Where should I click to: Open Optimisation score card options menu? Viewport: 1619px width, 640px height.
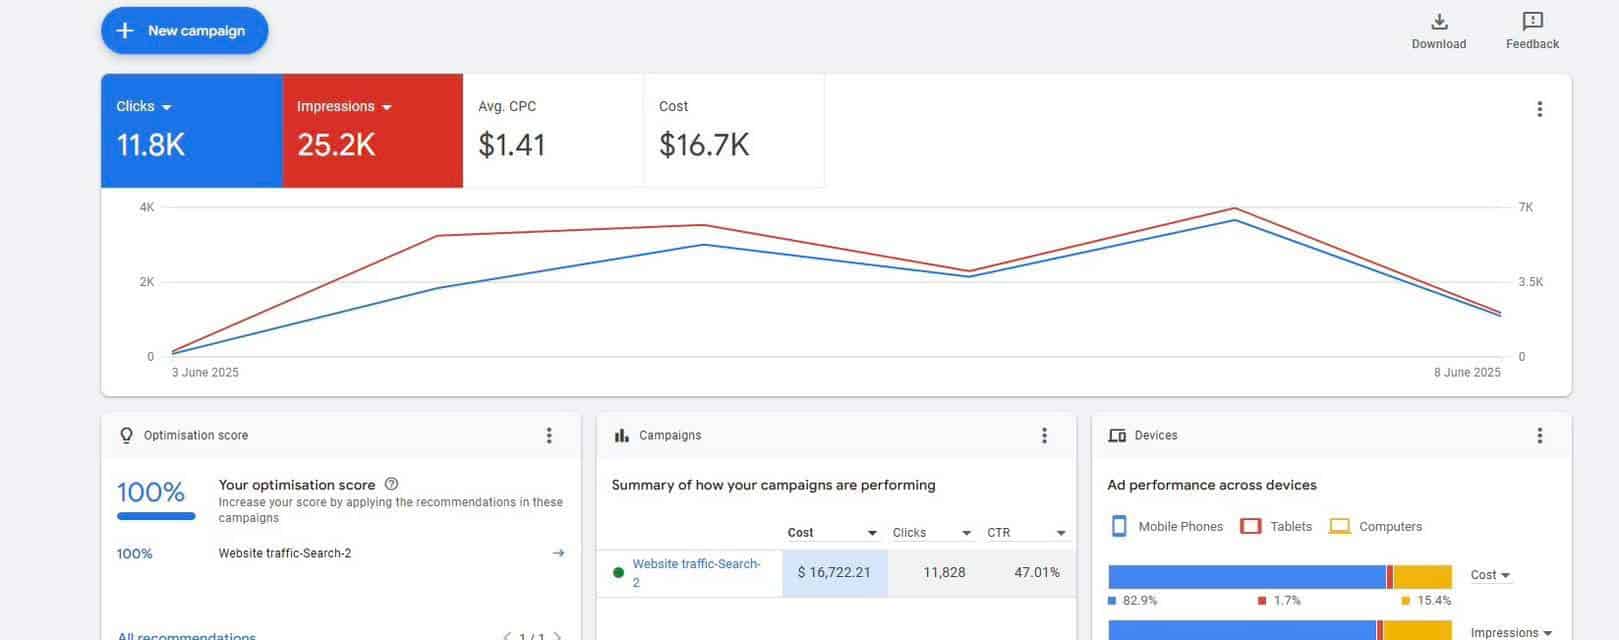point(548,435)
